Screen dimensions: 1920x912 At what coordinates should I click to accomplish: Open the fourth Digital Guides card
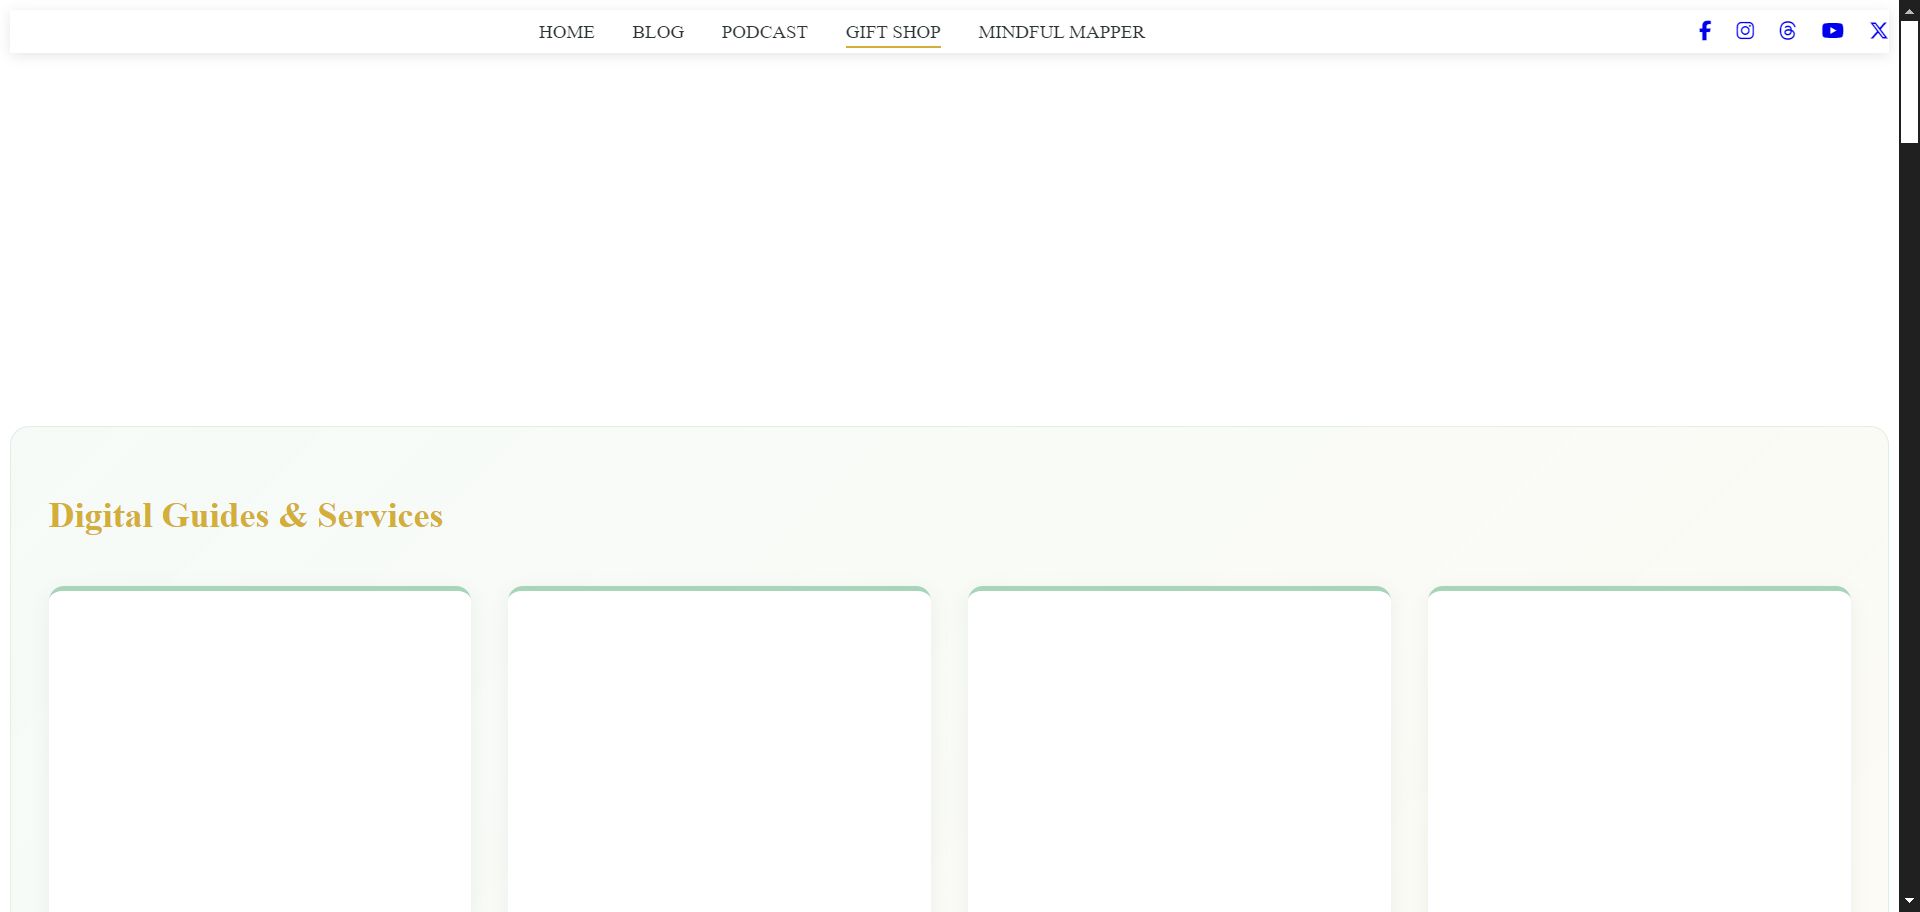(x=1639, y=750)
